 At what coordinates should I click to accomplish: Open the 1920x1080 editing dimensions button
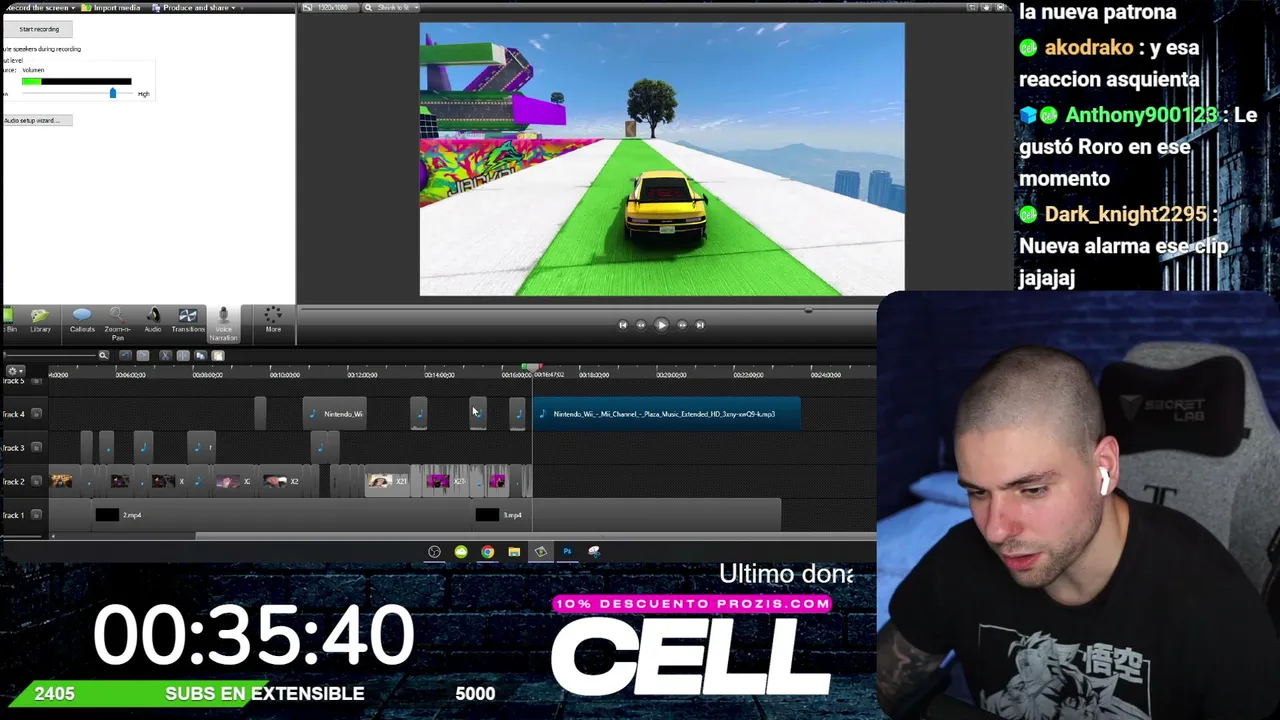point(330,8)
